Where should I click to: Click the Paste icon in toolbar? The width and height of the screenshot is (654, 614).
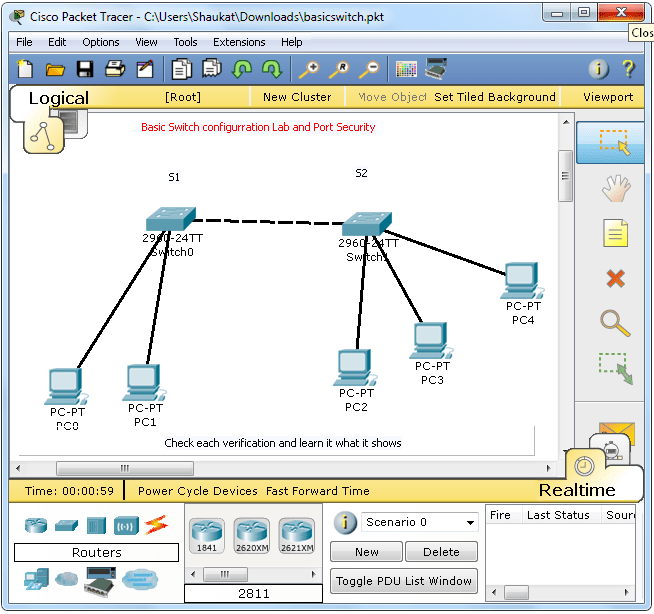pyautogui.click(x=212, y=69)
